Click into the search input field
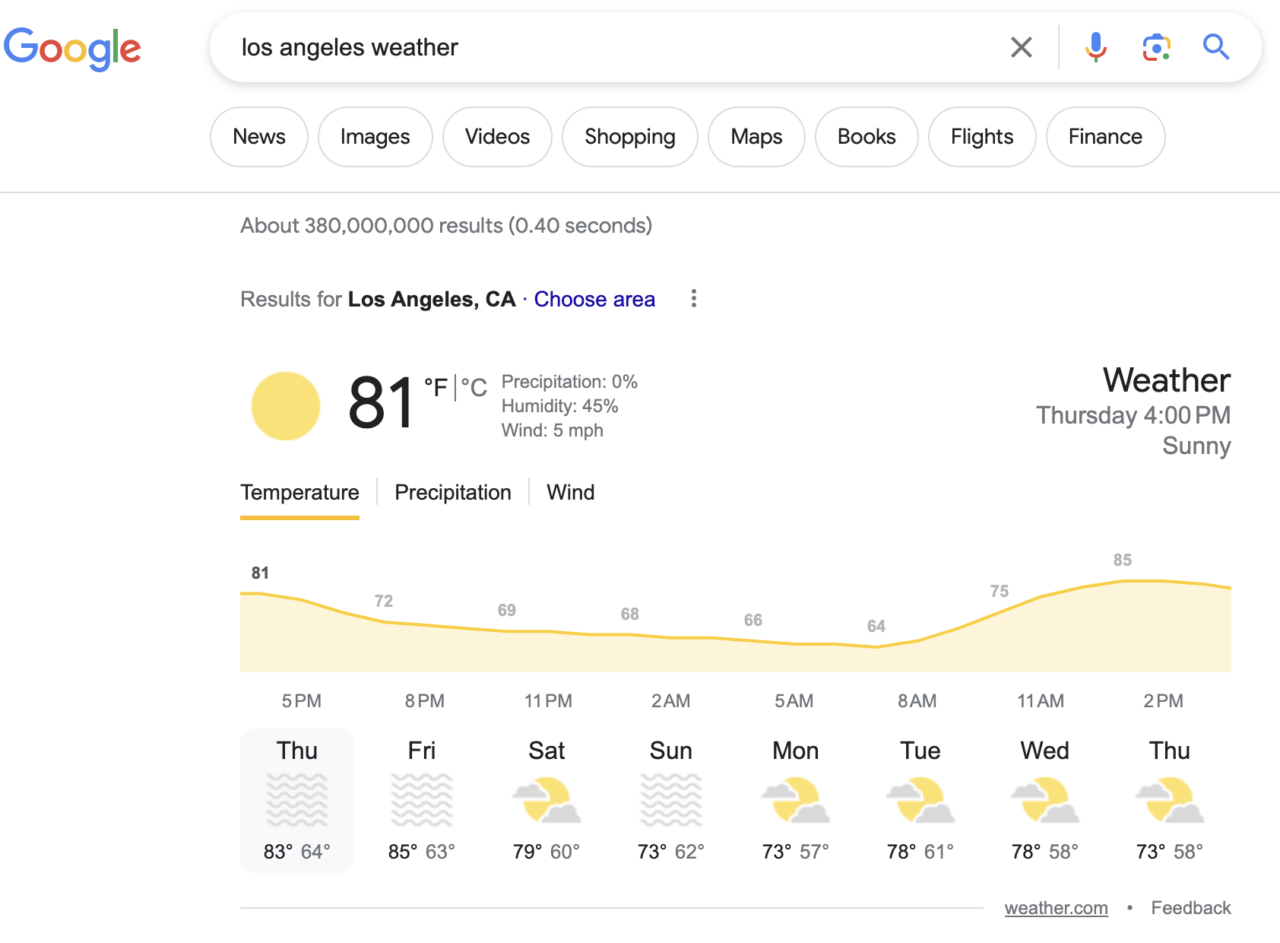This screenshot has width=1280, height=943. [x=600, y=47]
